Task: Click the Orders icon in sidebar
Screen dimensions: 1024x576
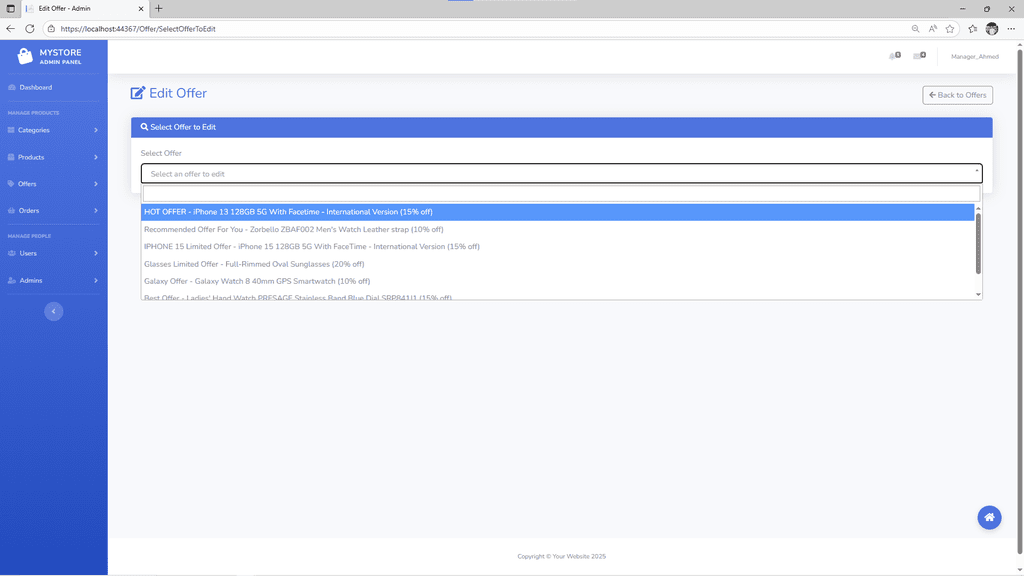Action: click(x=11, y=211)
